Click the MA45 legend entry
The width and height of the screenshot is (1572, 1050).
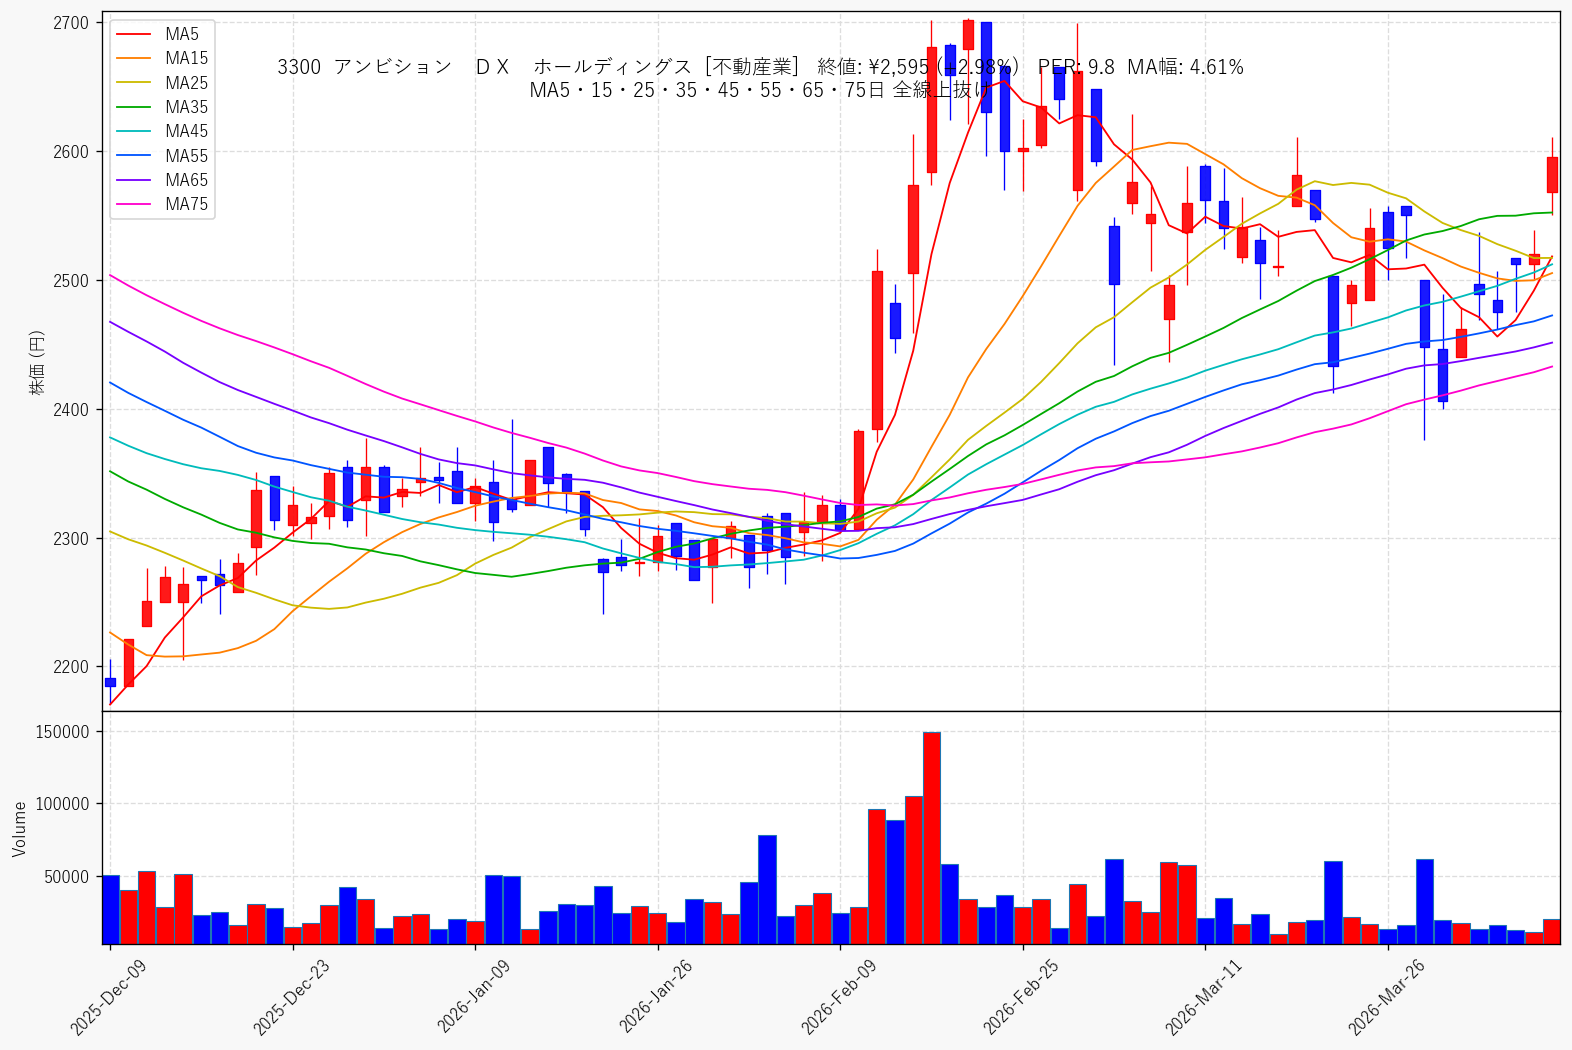[x=162, y=131]
